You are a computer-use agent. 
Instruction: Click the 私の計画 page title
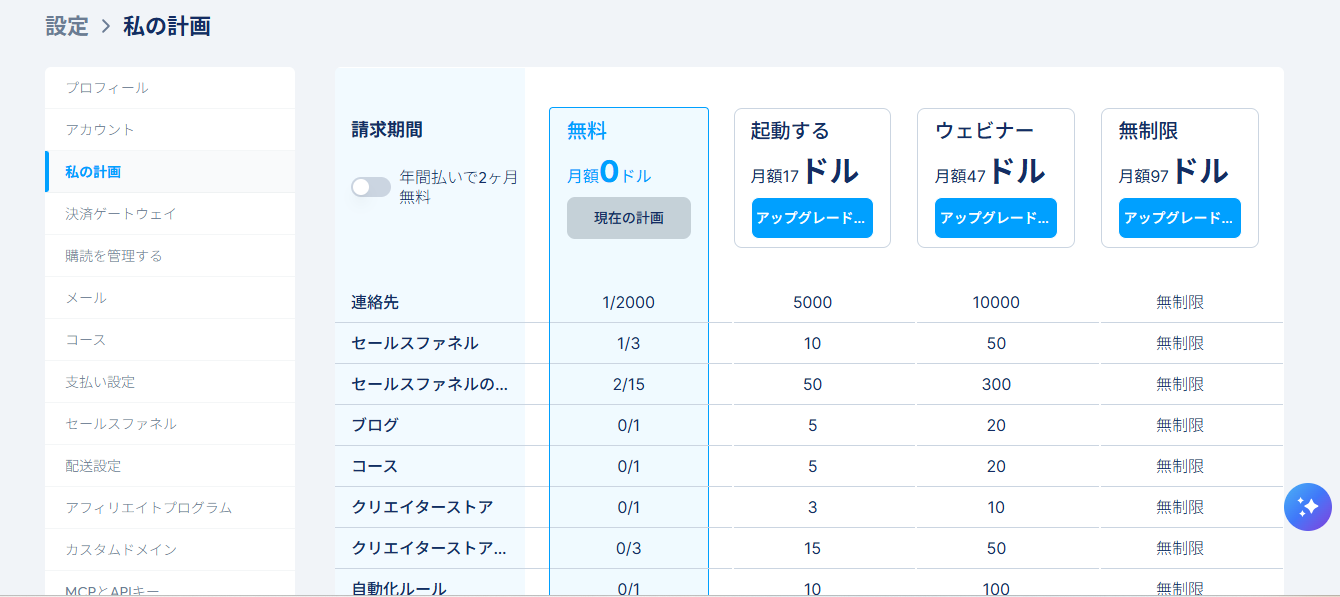[x=167, y=26]
